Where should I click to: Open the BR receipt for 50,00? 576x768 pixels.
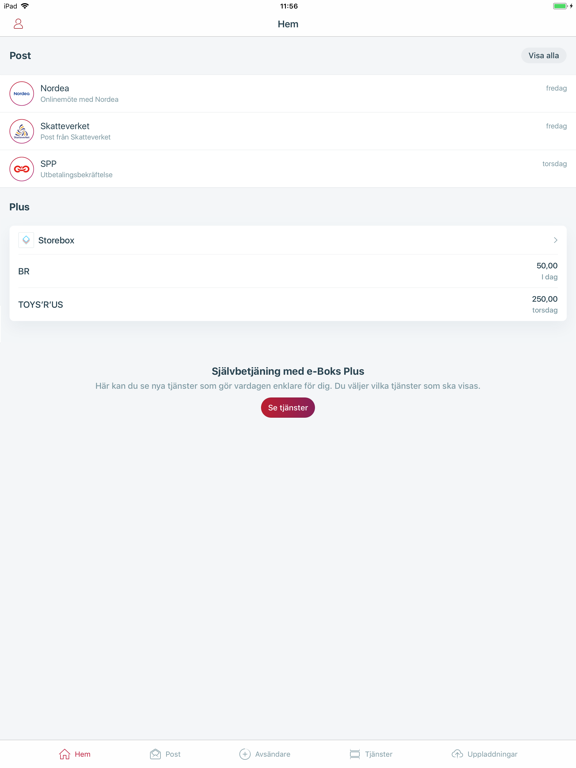point(288,271)
